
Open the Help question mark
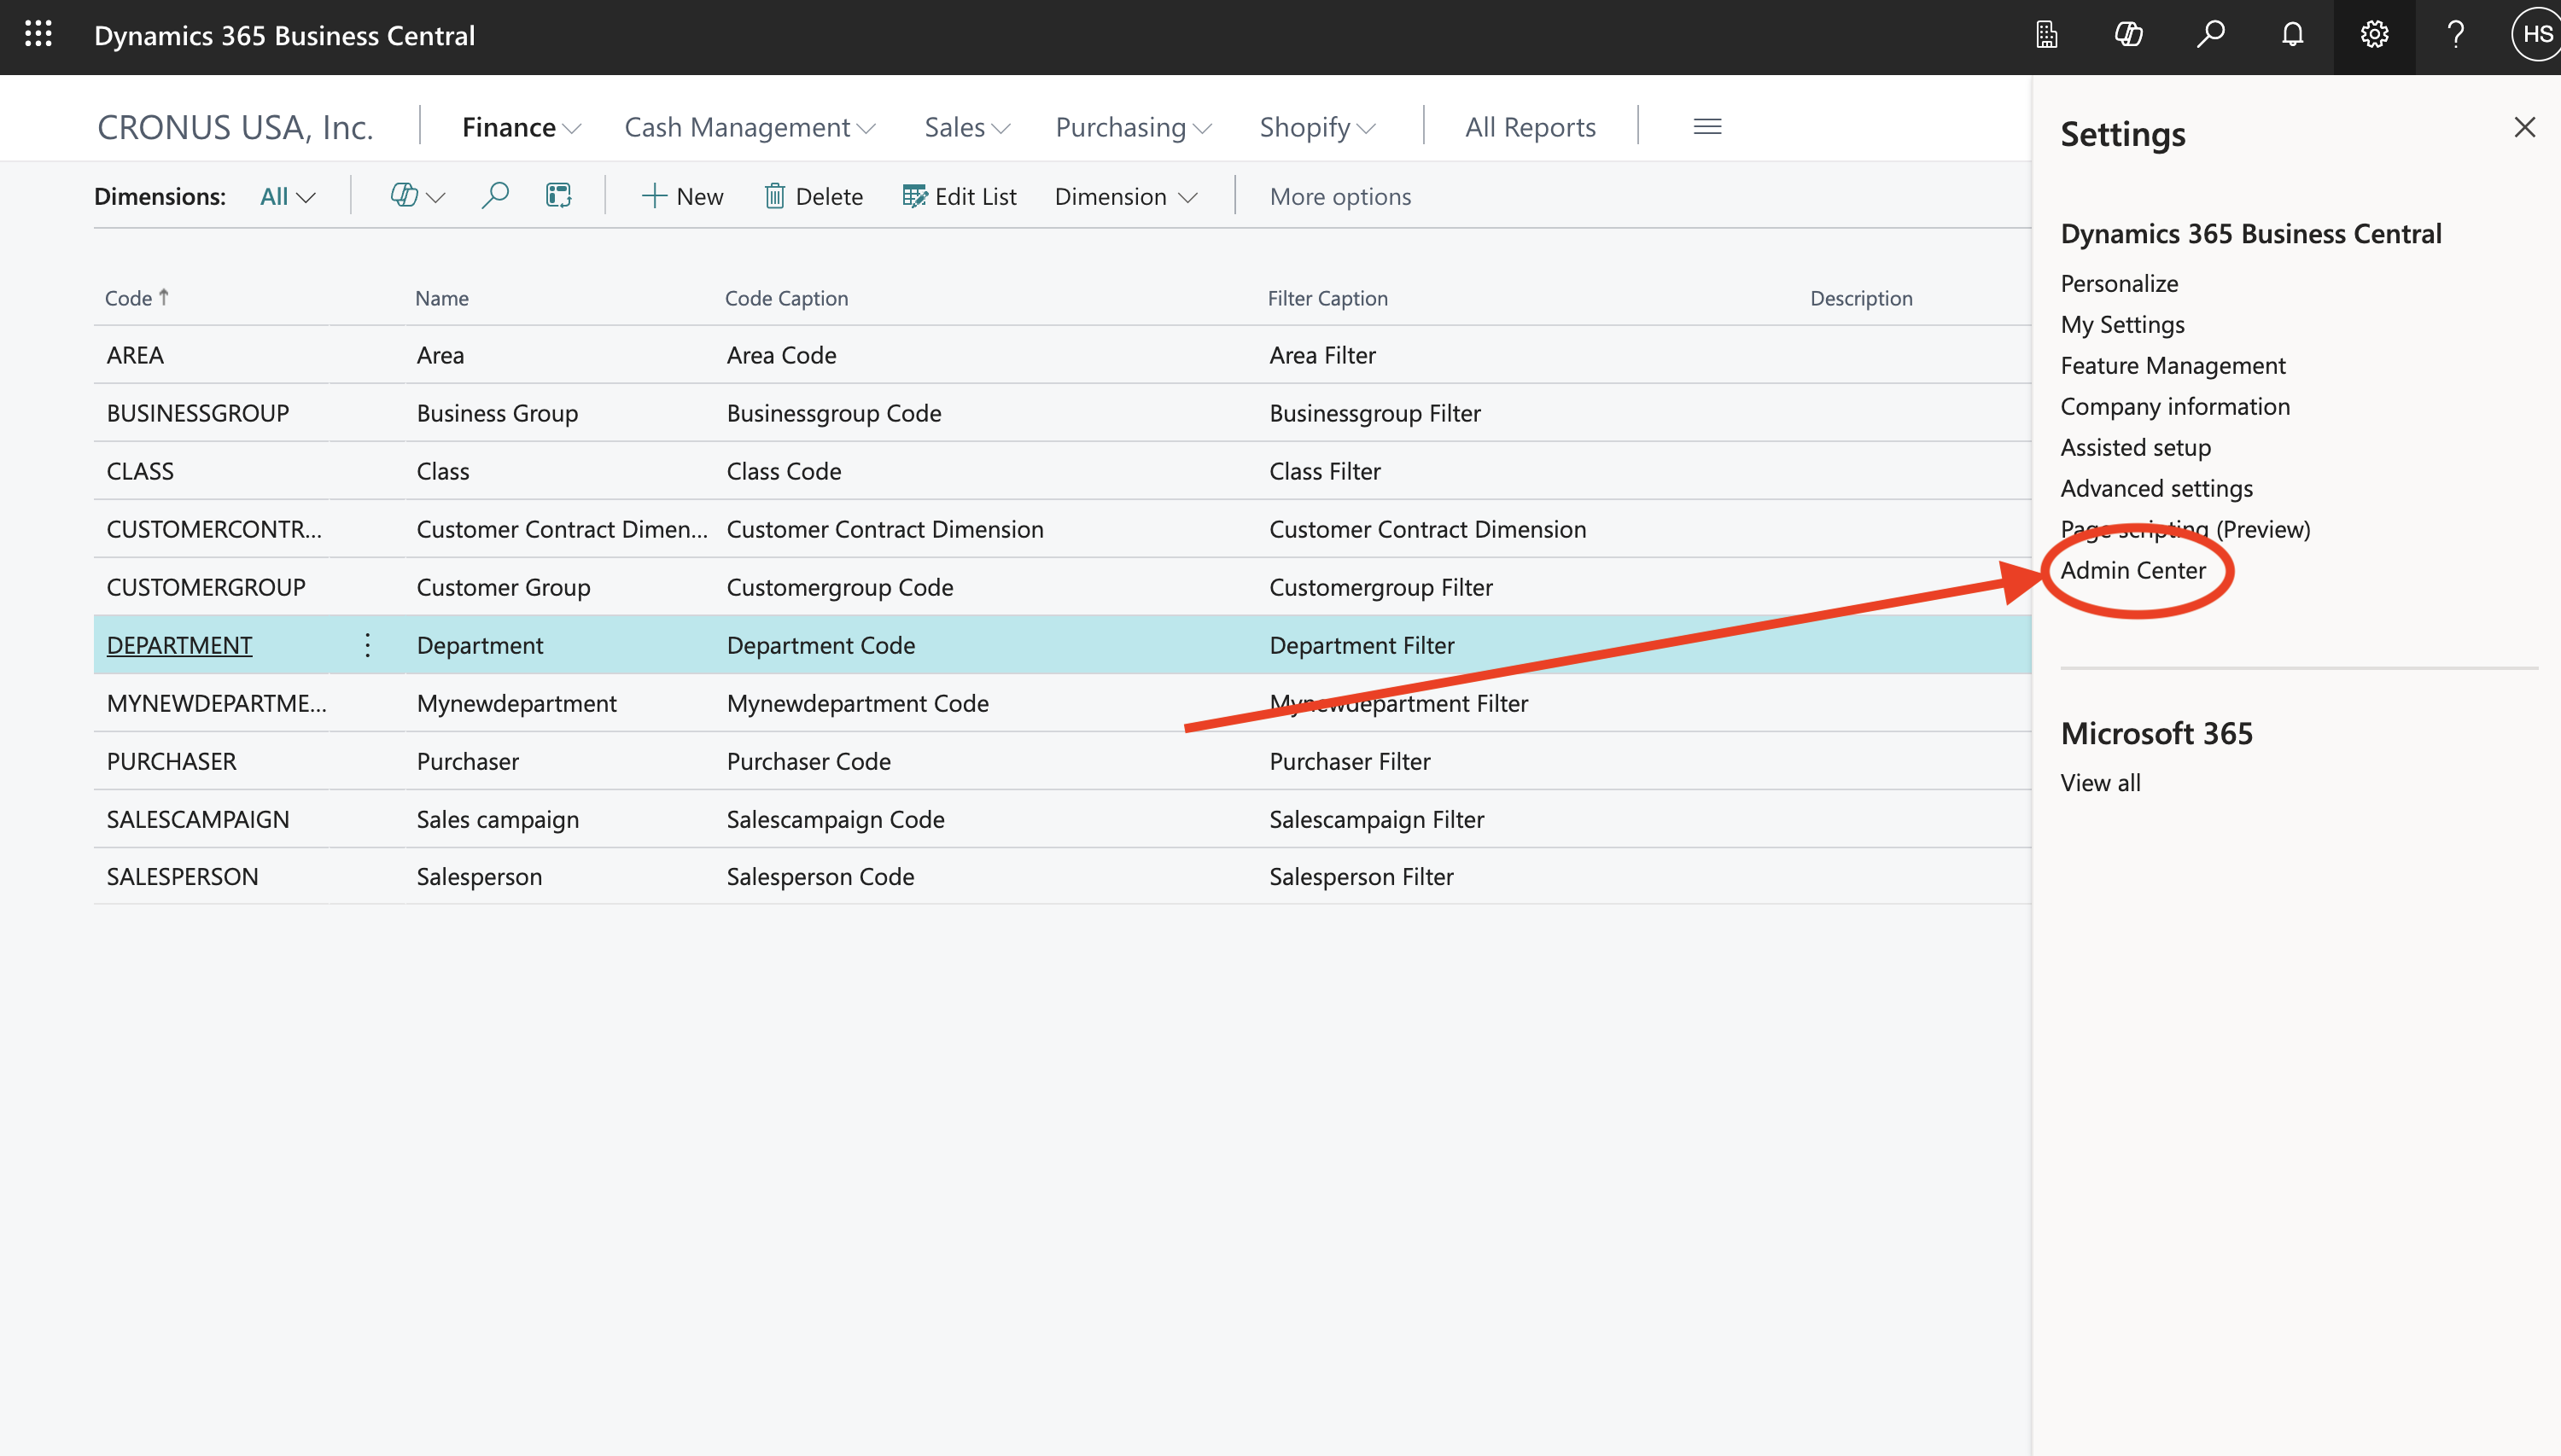2456,35
